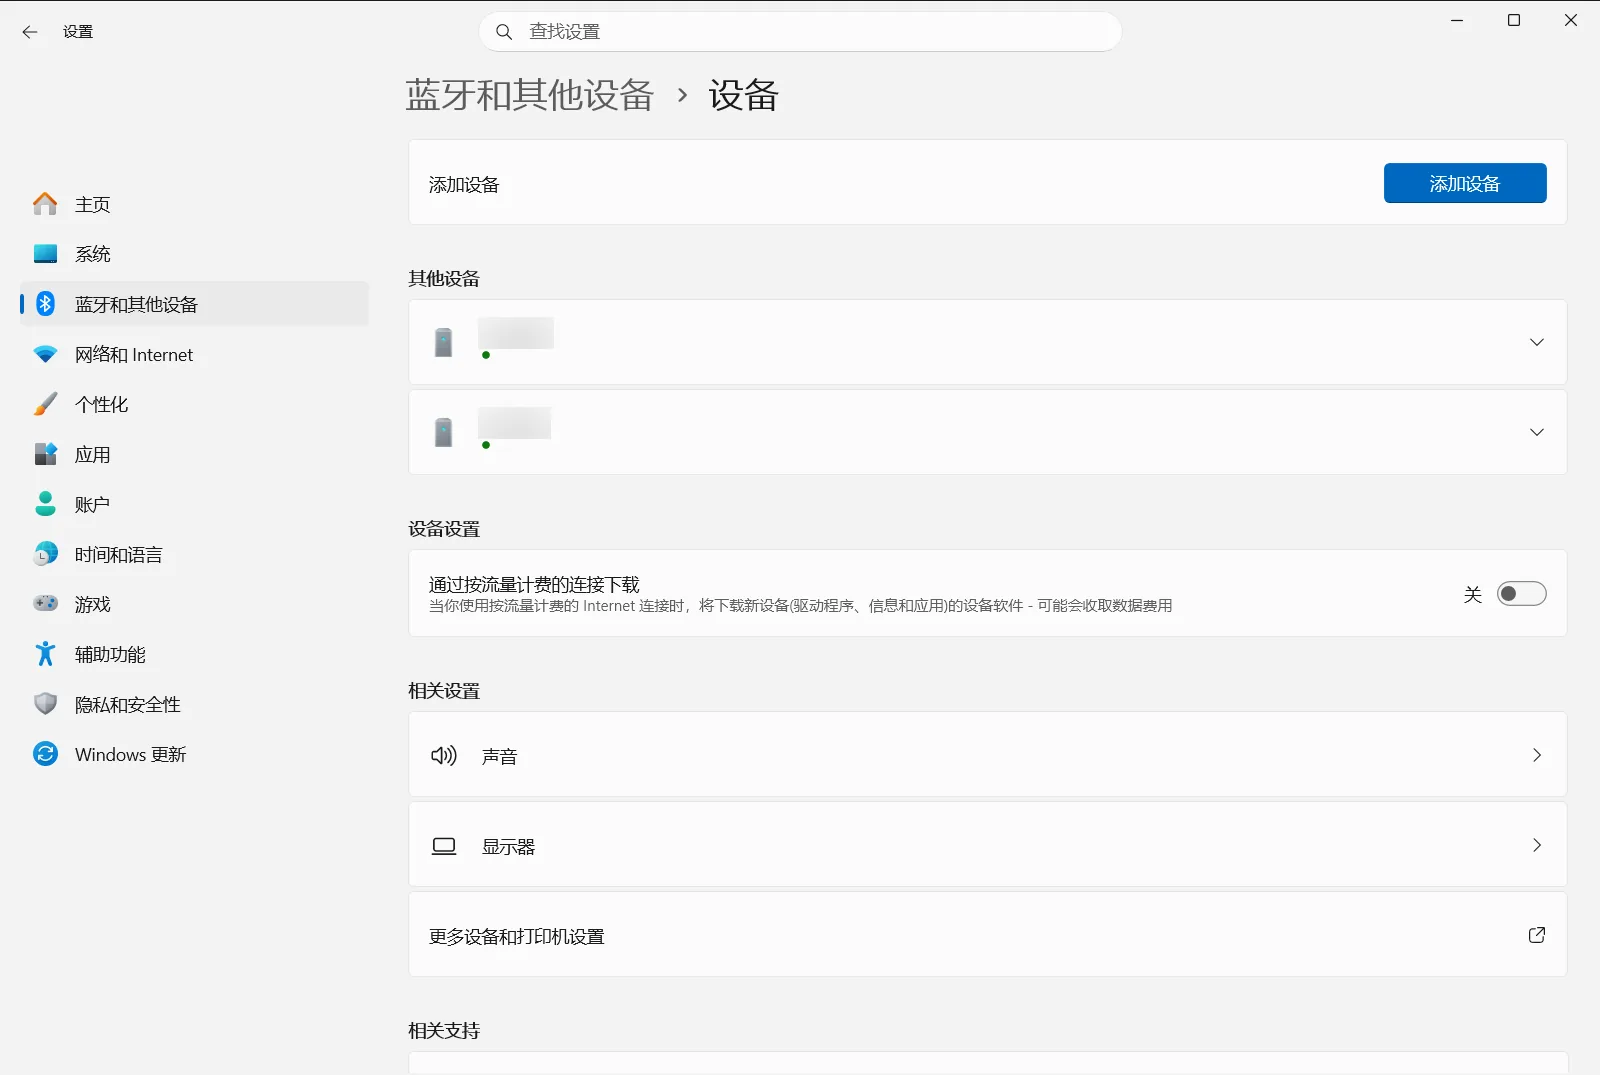The image size is (1600, 1075).
Task: Click the 相关支持 section heading
Action: click(444, 1031)
